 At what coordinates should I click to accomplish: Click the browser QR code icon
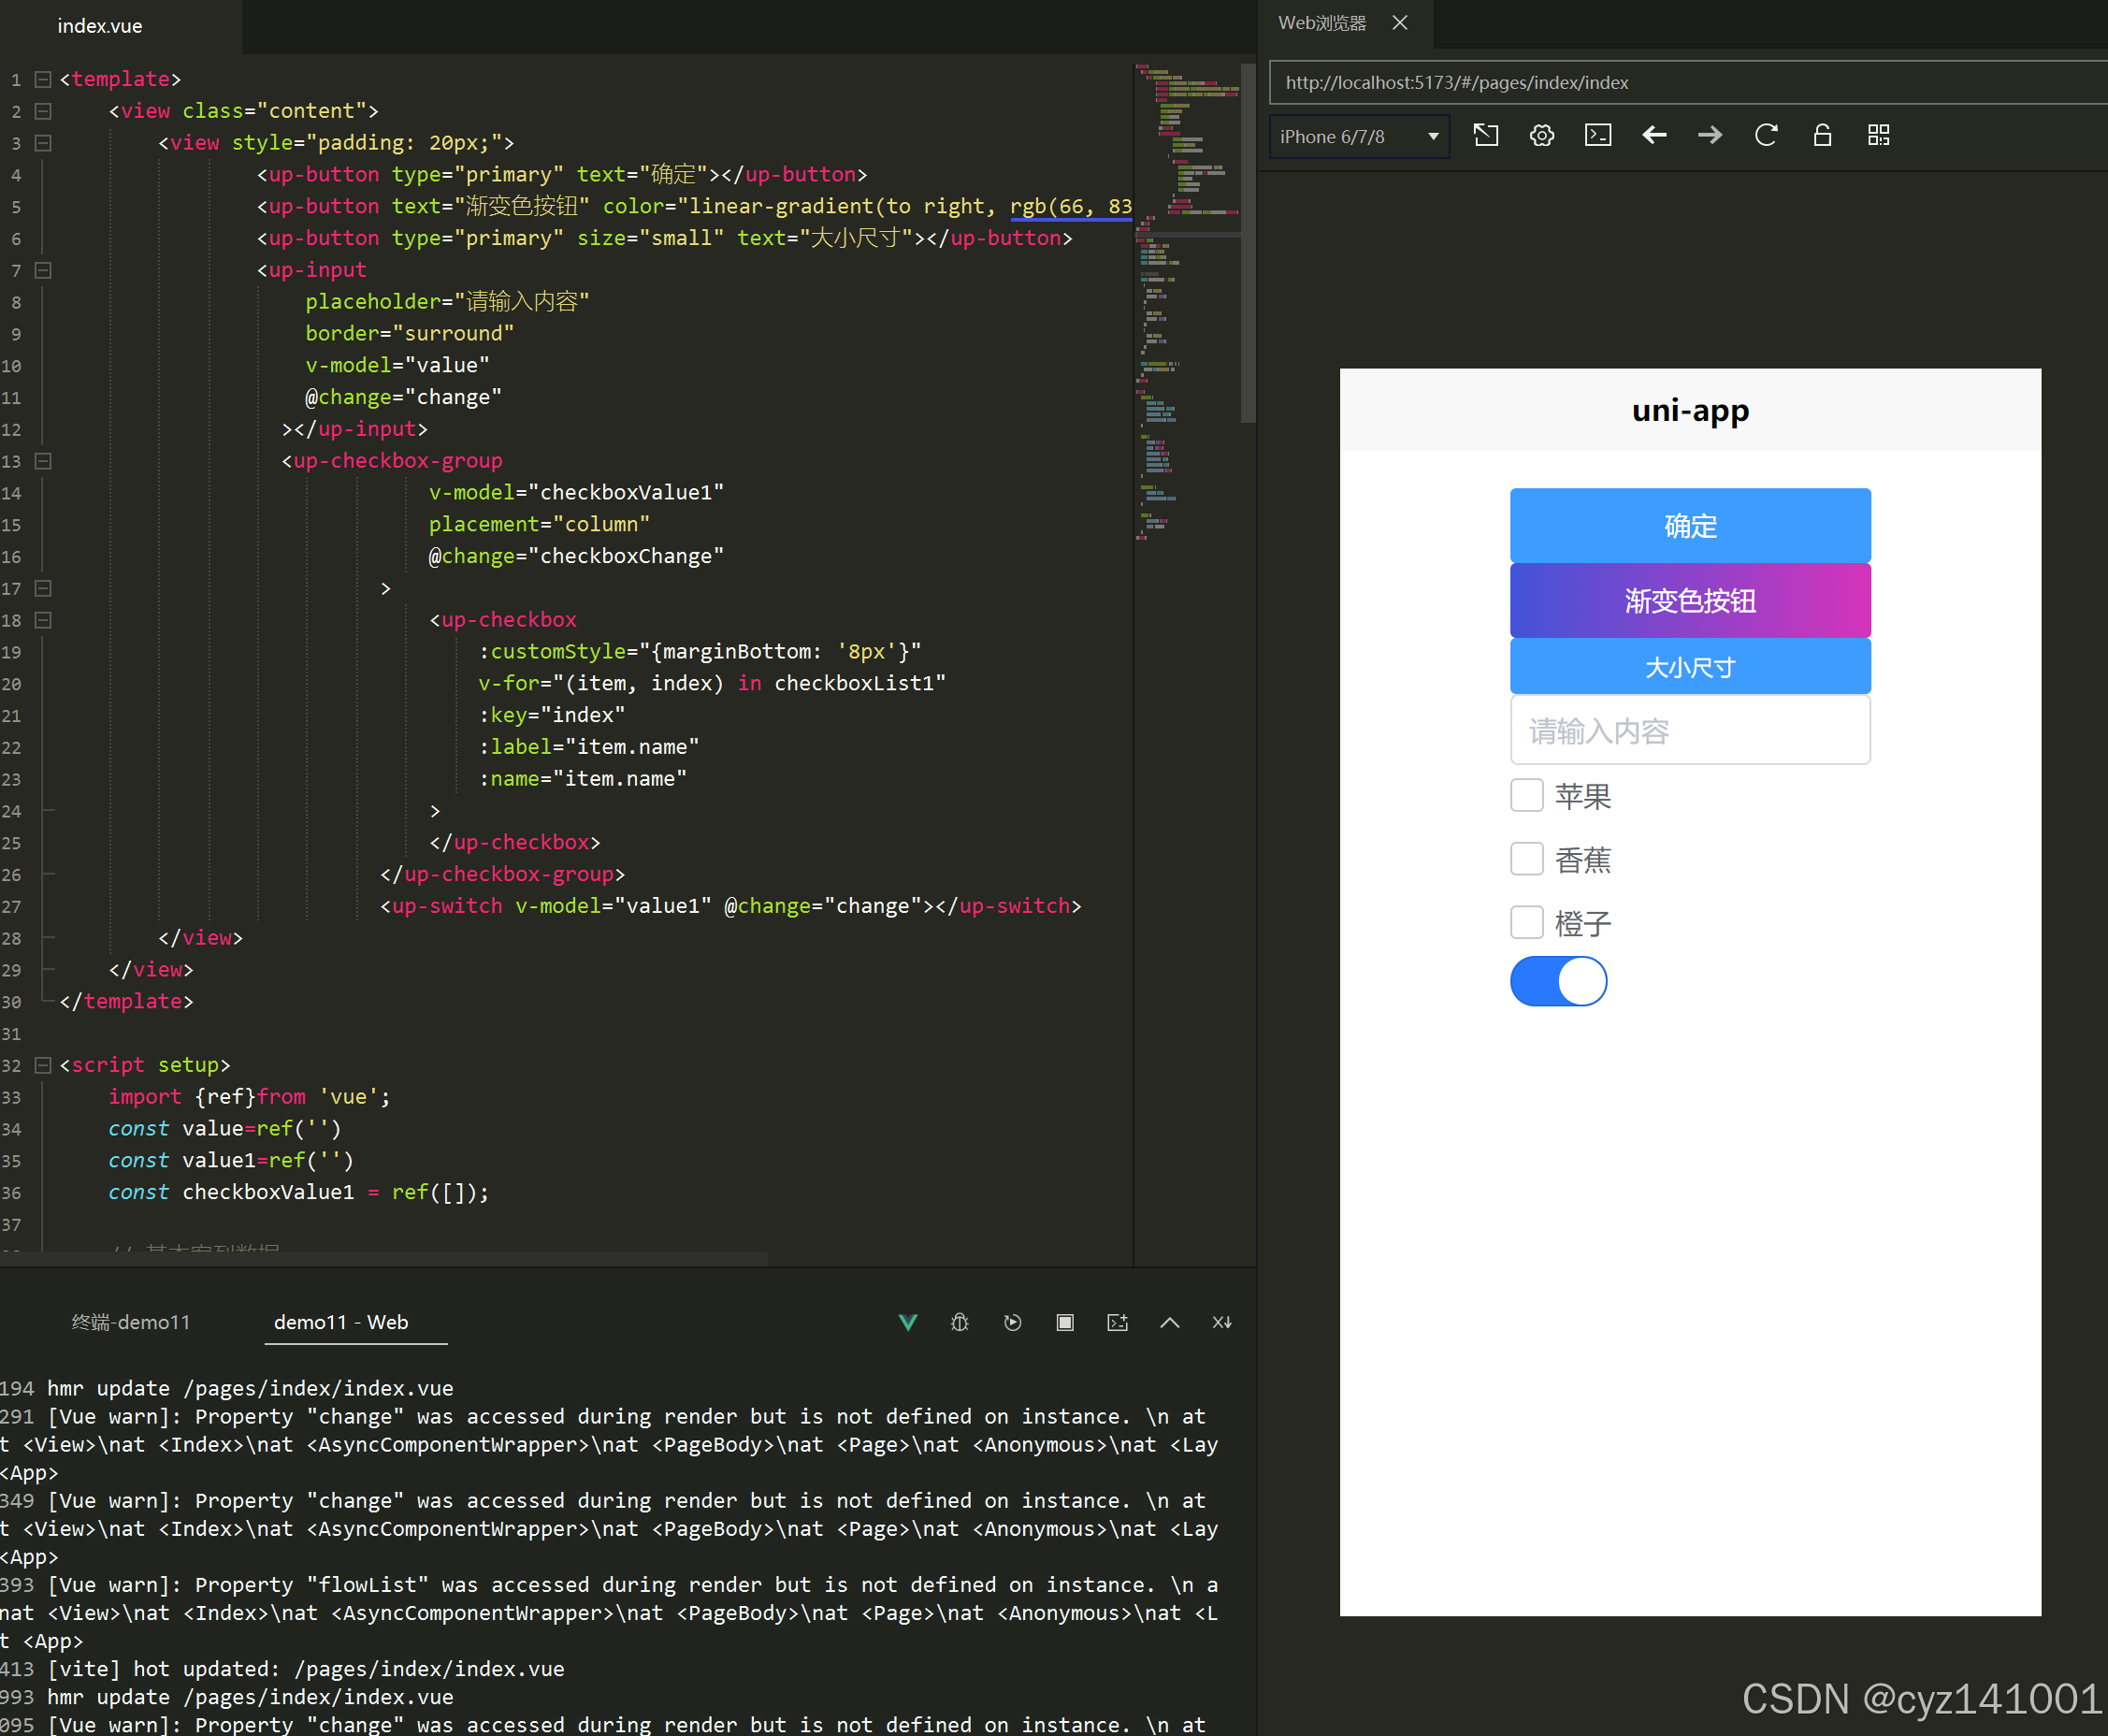1878,135
